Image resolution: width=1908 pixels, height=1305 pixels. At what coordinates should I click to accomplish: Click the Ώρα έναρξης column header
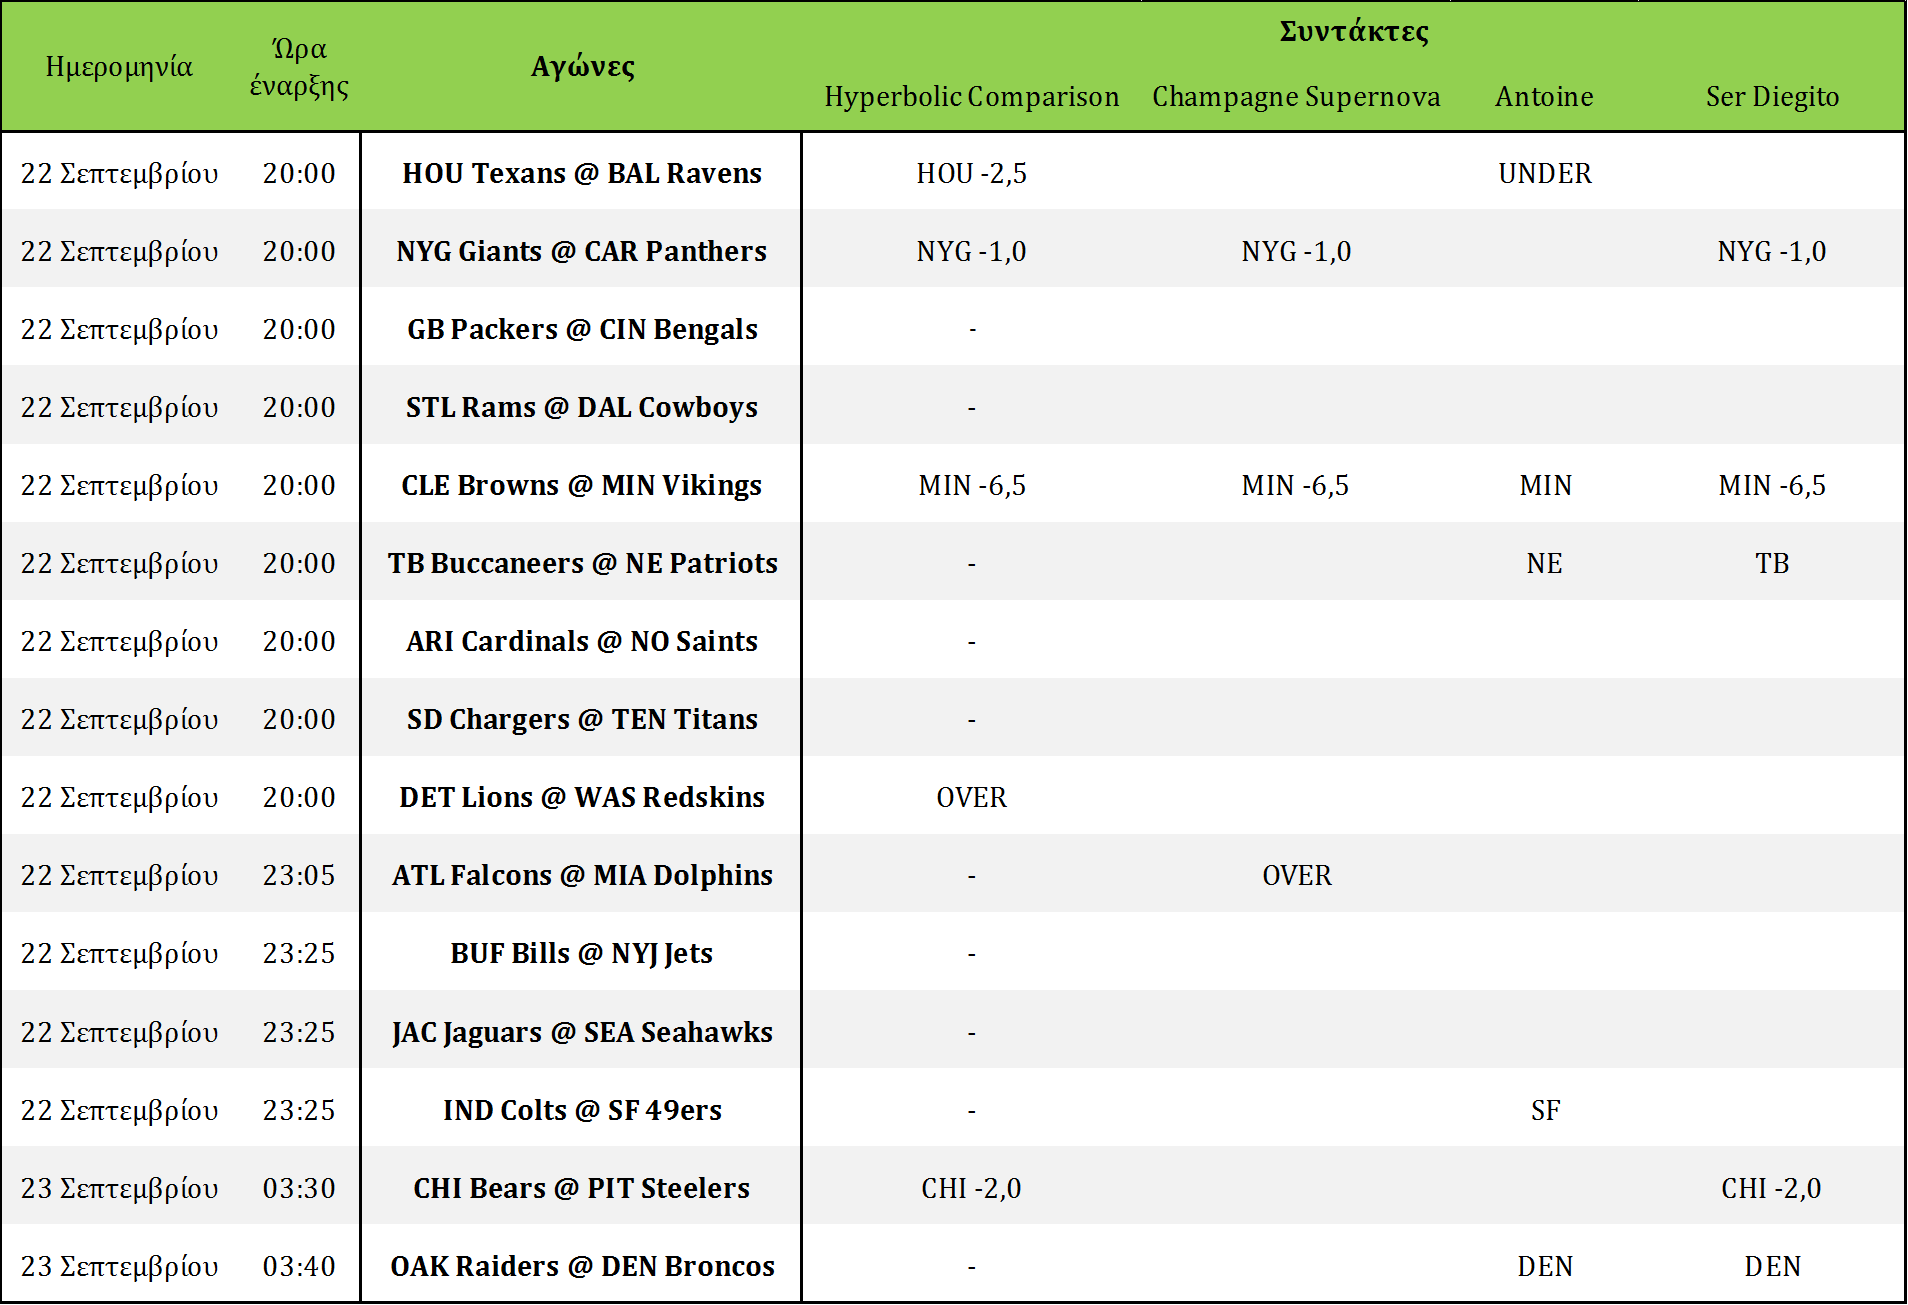point(299,67)
